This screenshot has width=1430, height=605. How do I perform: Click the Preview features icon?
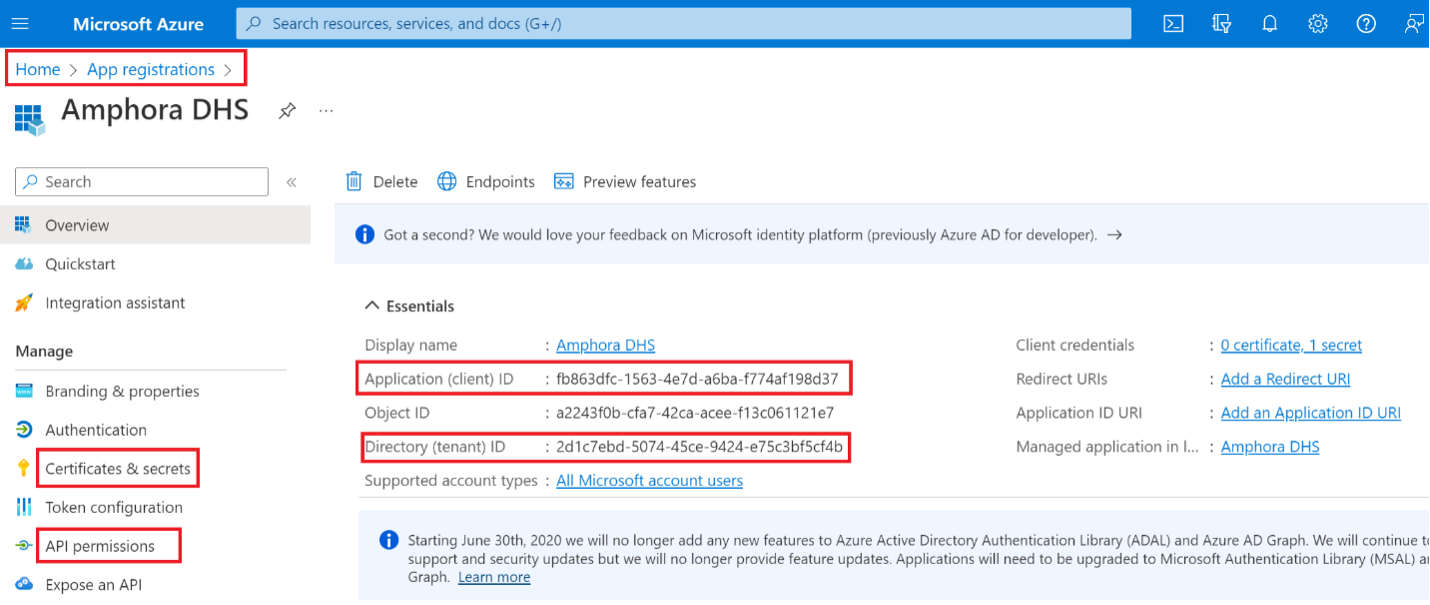click(x=564, y=181)
